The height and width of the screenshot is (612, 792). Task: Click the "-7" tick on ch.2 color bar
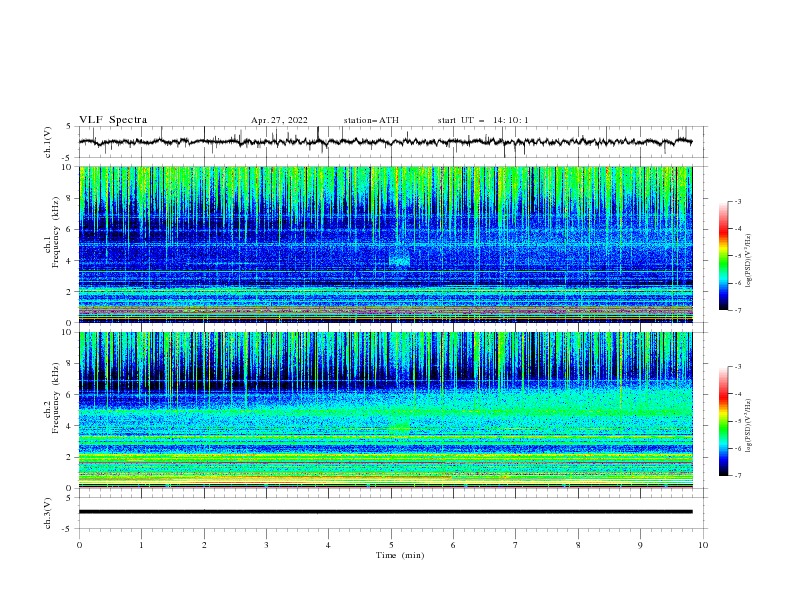[x=737, y=476]
